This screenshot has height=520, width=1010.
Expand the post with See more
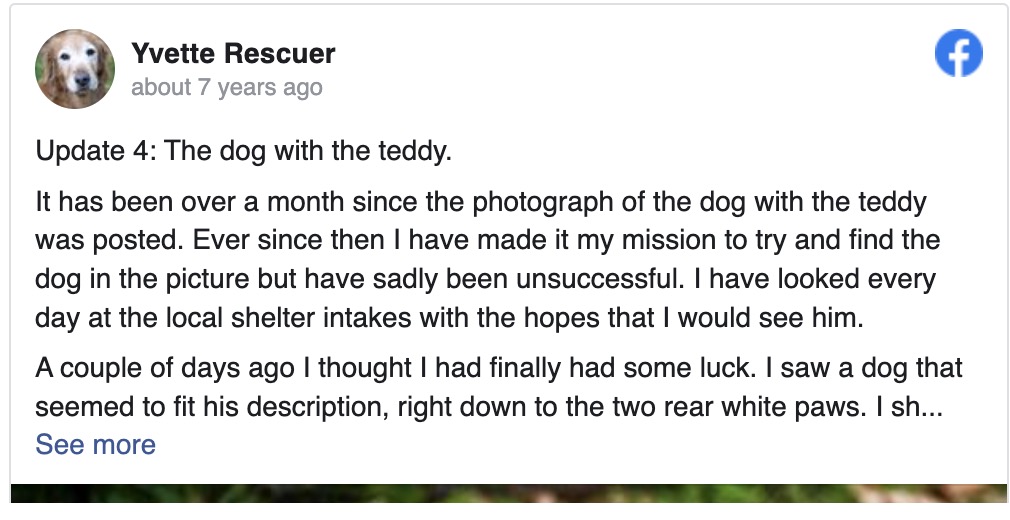click(x=95, y=444)
